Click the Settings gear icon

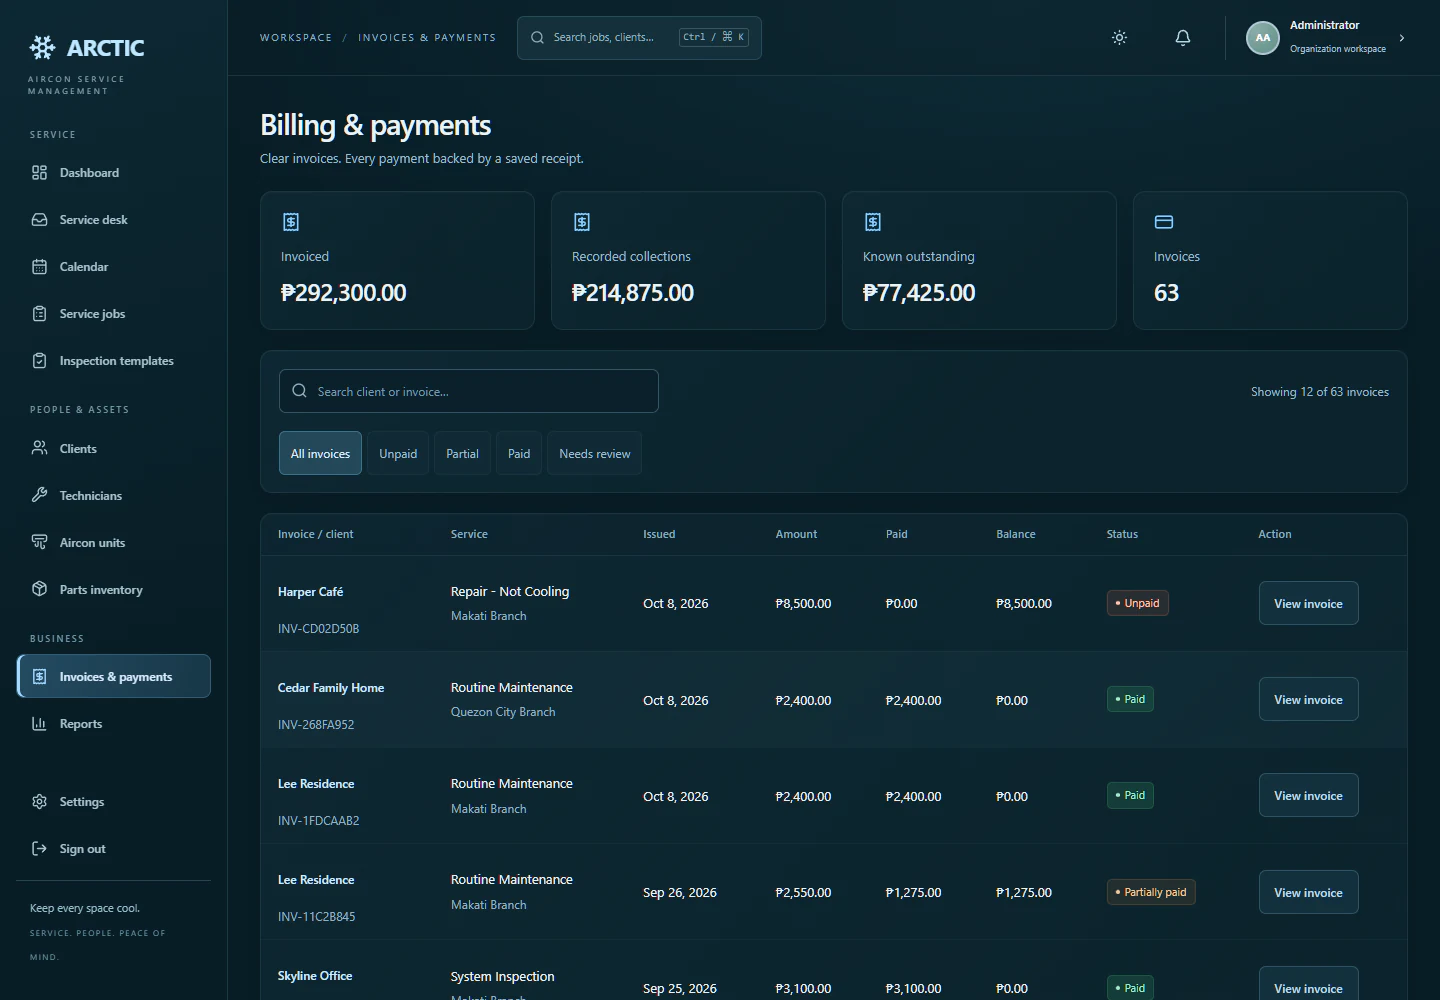click(39, 801)
